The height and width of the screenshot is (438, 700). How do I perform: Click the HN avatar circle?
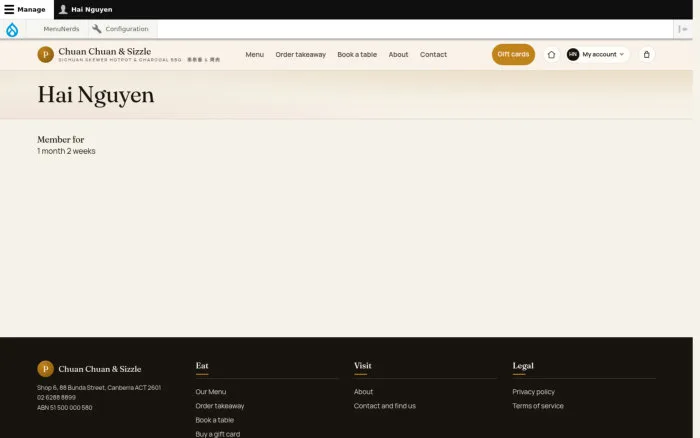coord(573,54)
